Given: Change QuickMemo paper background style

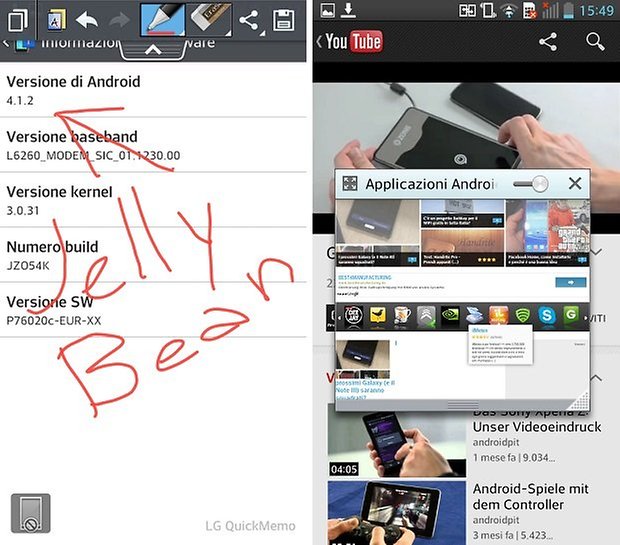Looking at the screenshot, I should pyautogui.click(x=57, y=19).
